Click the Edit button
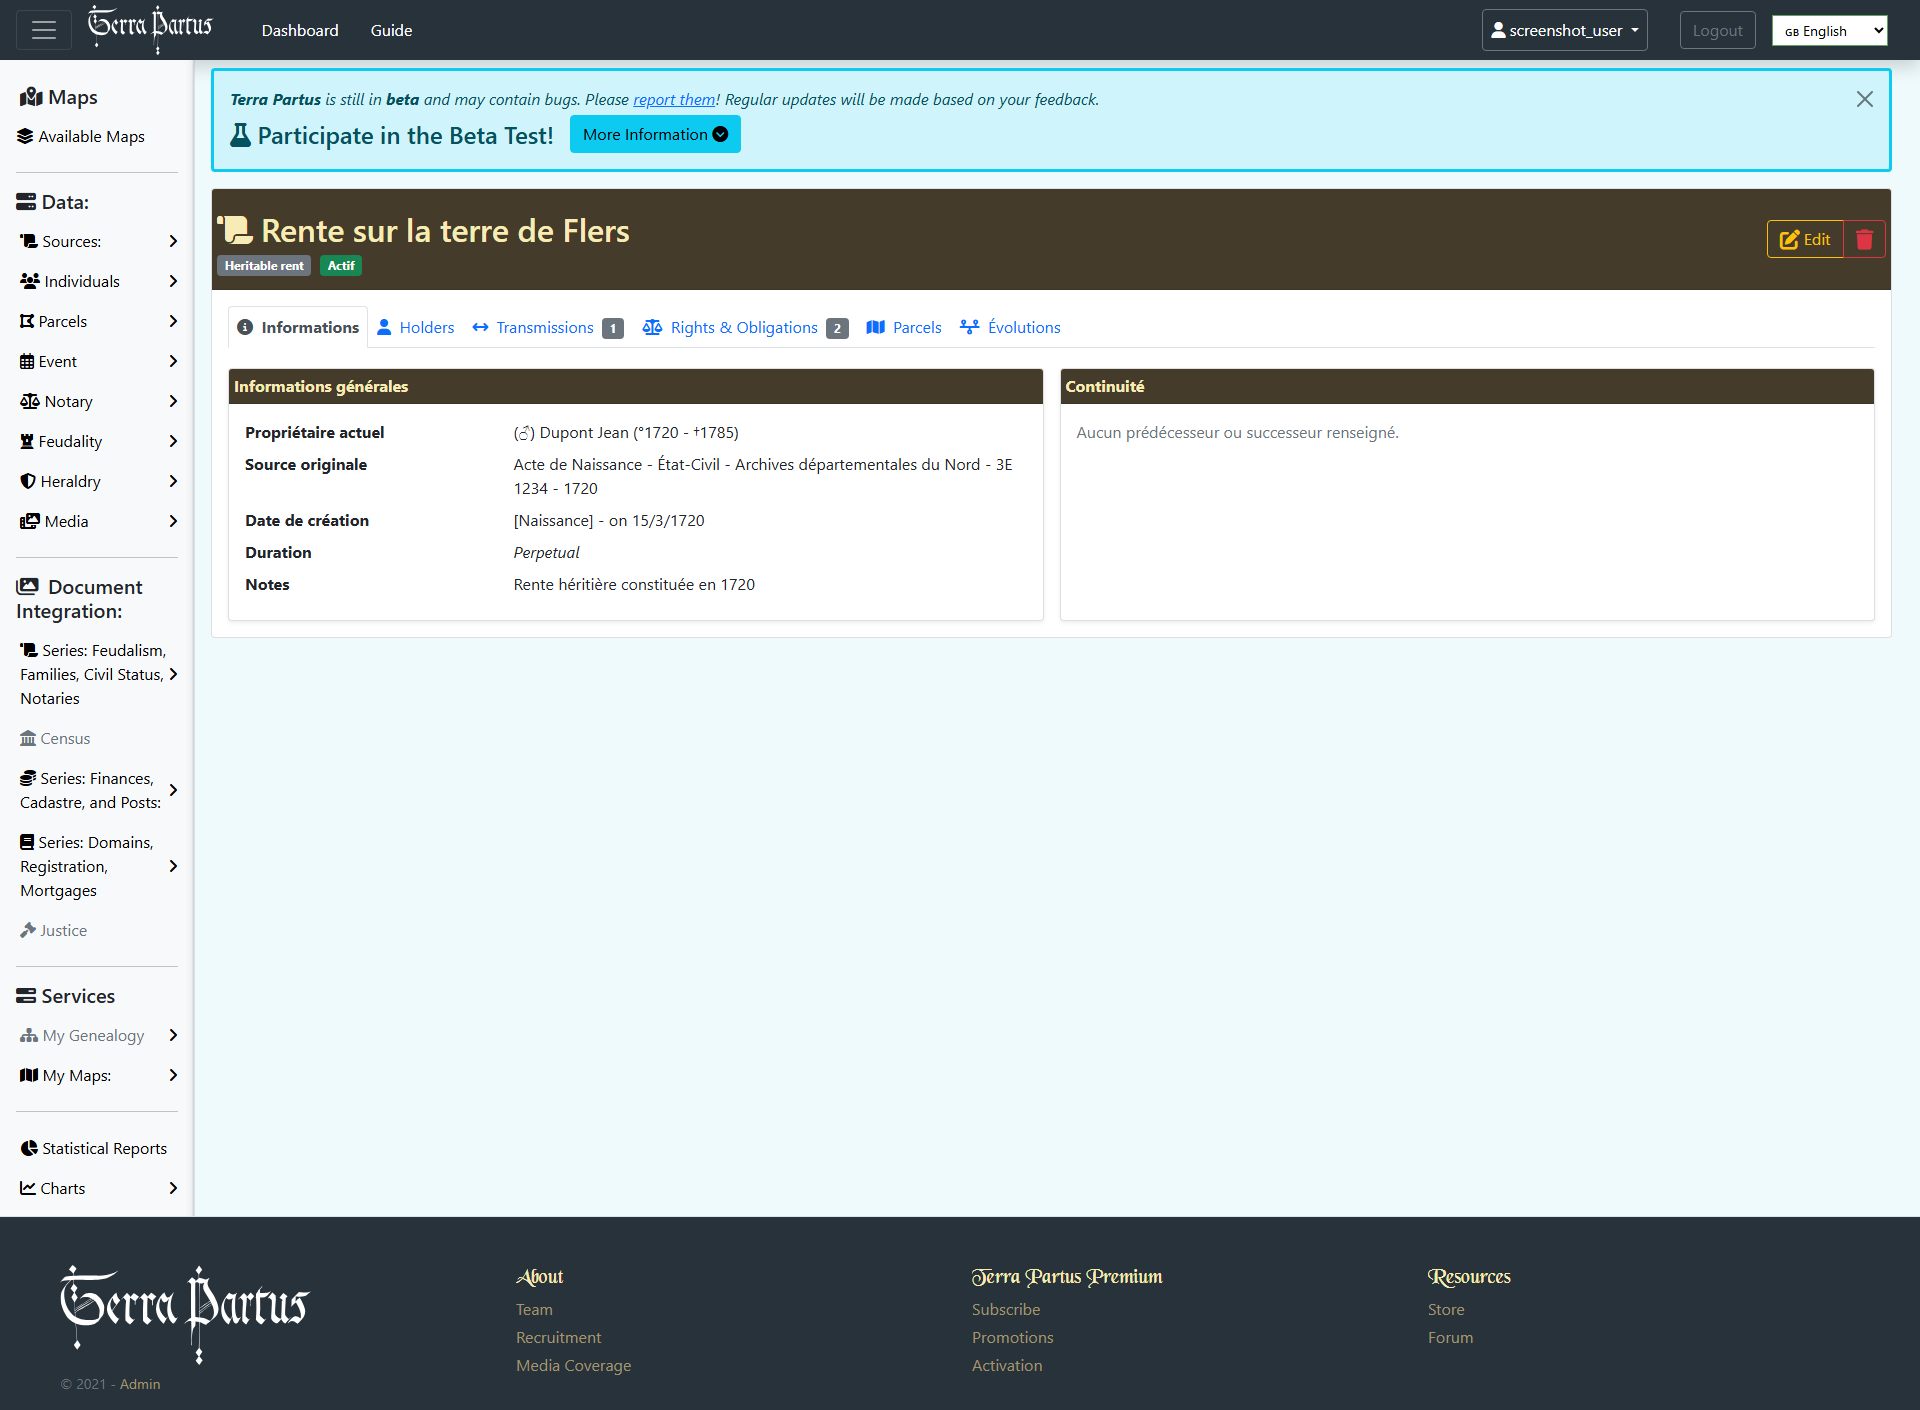The image size is (1920, 1410). pyautogui.click(x=1805, y=239)
